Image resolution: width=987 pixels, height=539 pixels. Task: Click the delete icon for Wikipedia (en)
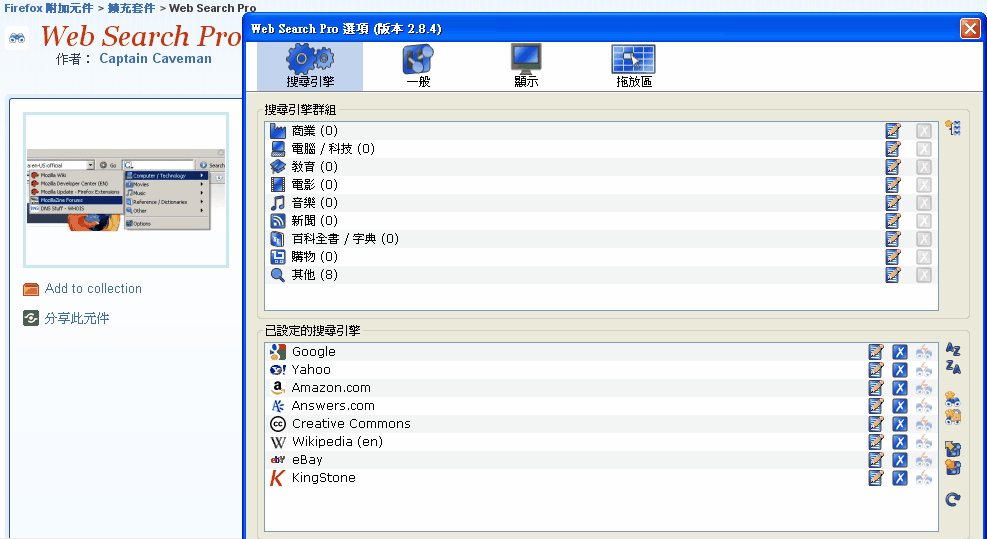899,442
